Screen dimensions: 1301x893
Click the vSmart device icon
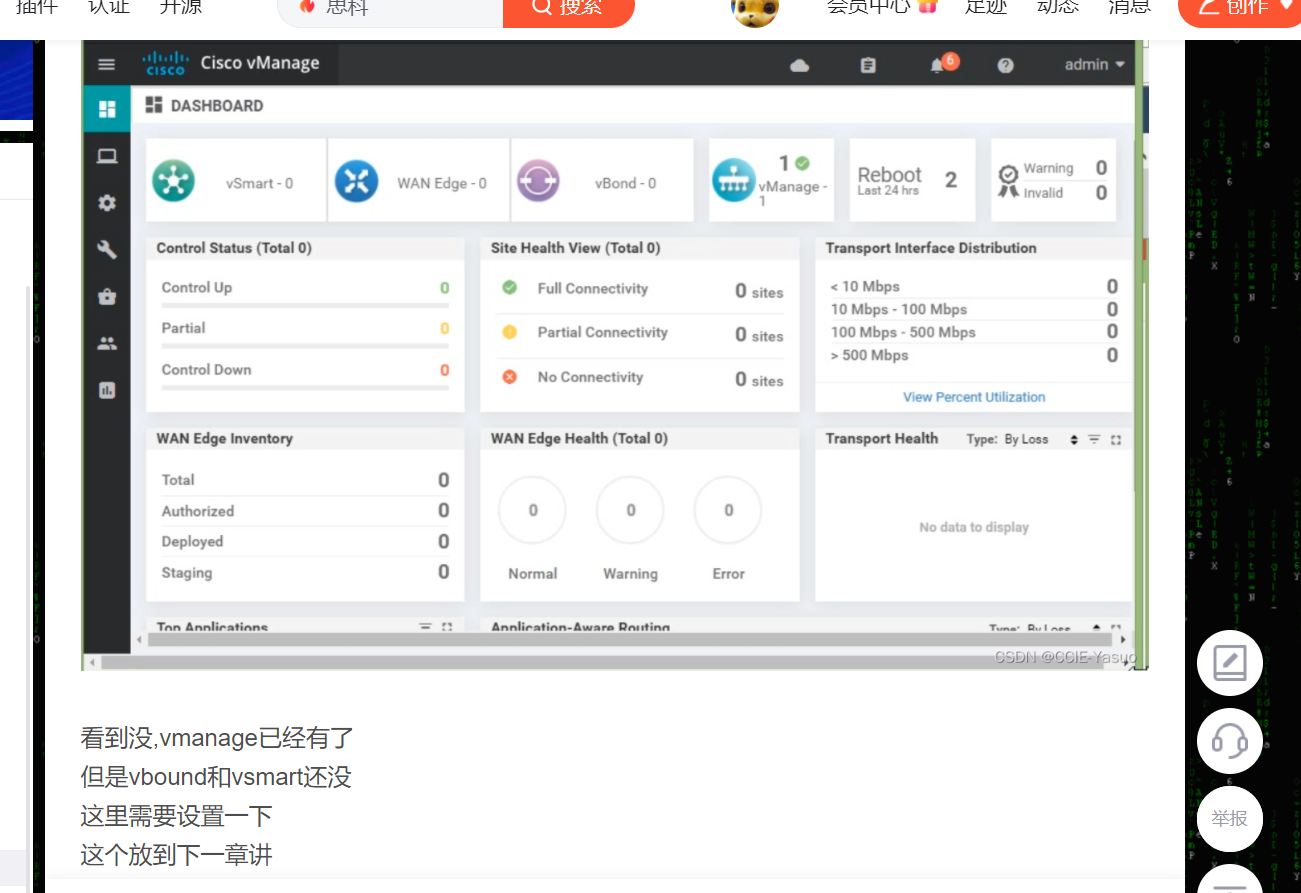[173, 181]
